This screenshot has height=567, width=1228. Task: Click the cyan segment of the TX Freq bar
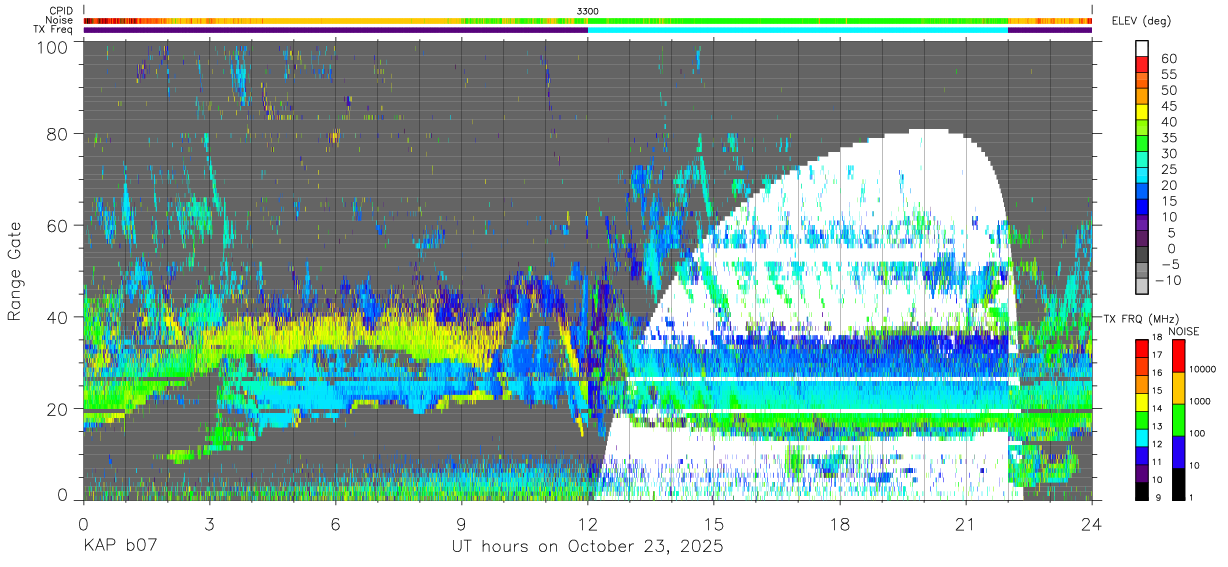click(x=798, y=30)
